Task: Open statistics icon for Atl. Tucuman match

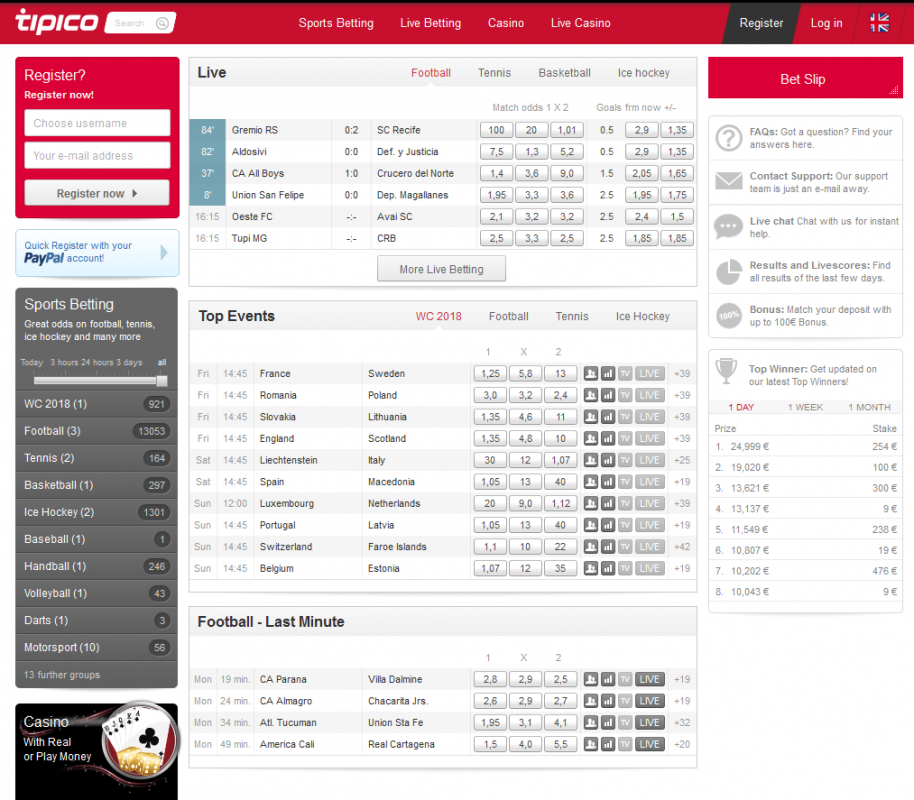Action: coord(607,722)
